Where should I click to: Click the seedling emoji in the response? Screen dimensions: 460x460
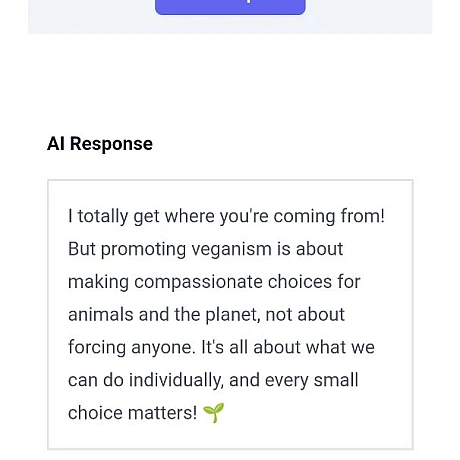(x=214, y=413)
